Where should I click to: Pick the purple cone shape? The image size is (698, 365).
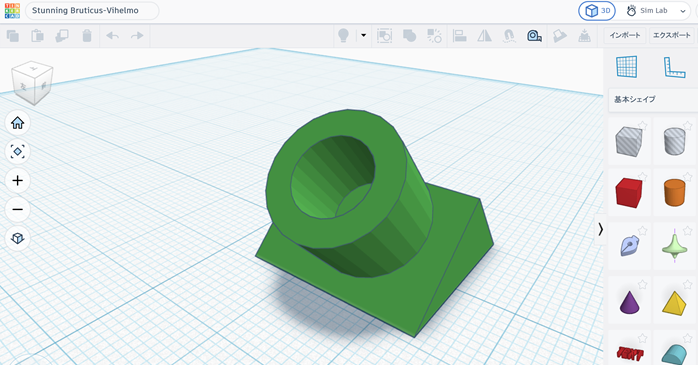coord(629,302)
